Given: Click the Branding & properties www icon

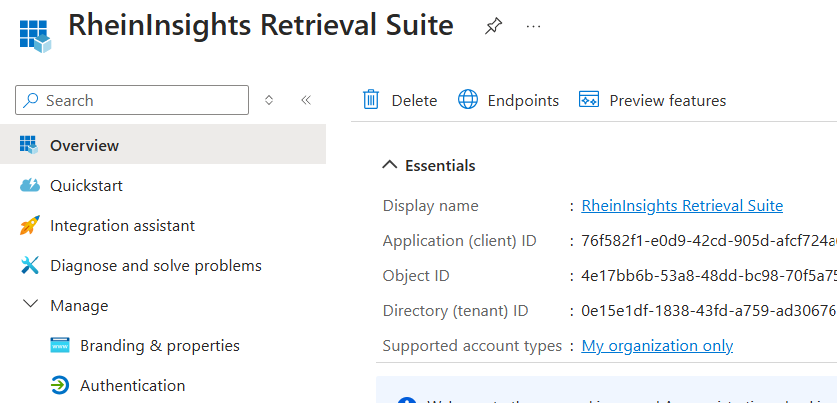Looking at the screenshot, I should click(60, 345).
